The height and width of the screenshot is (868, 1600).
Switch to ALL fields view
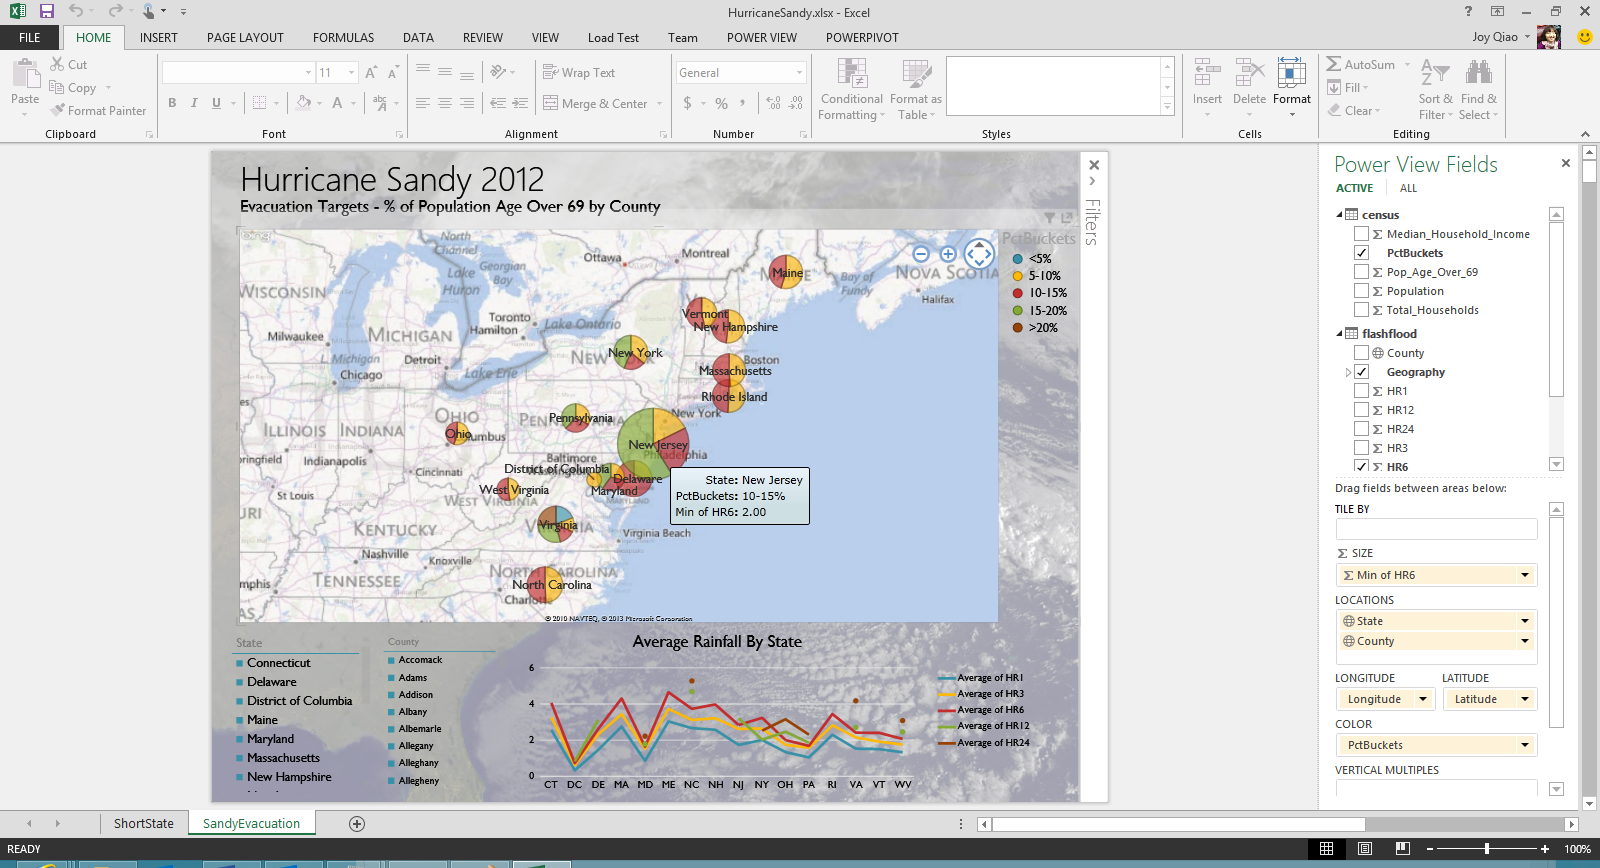(1408, 188)
